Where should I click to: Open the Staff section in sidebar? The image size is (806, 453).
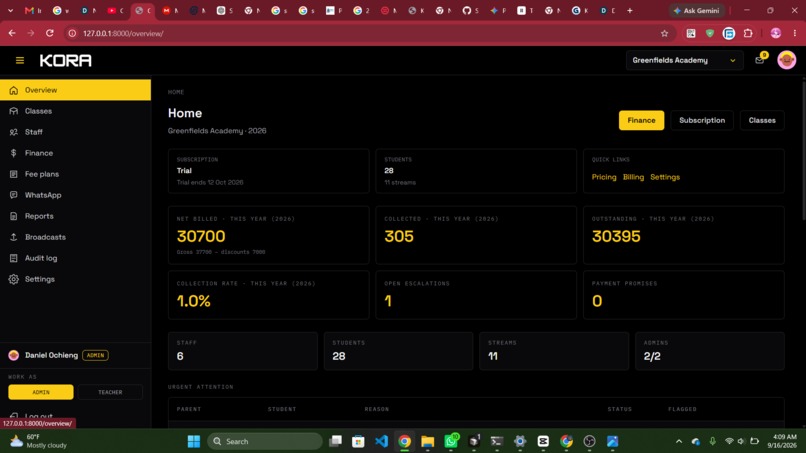point(75,132)
